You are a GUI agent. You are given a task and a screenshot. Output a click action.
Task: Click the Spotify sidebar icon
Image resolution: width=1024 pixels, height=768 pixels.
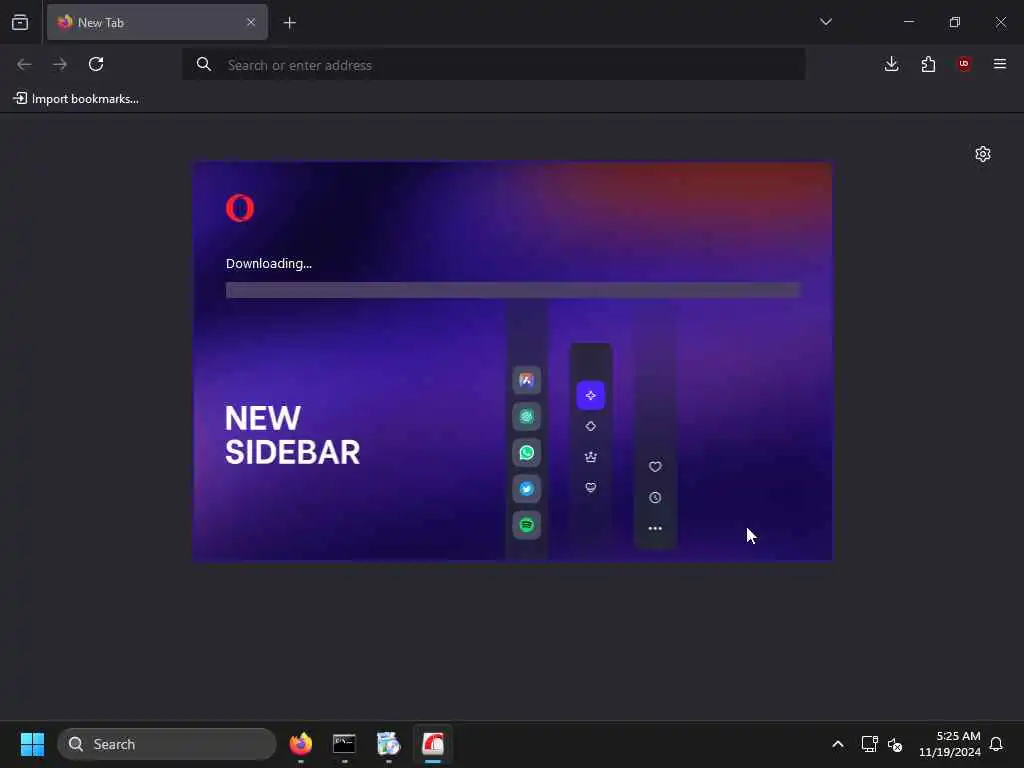[526, 525]
